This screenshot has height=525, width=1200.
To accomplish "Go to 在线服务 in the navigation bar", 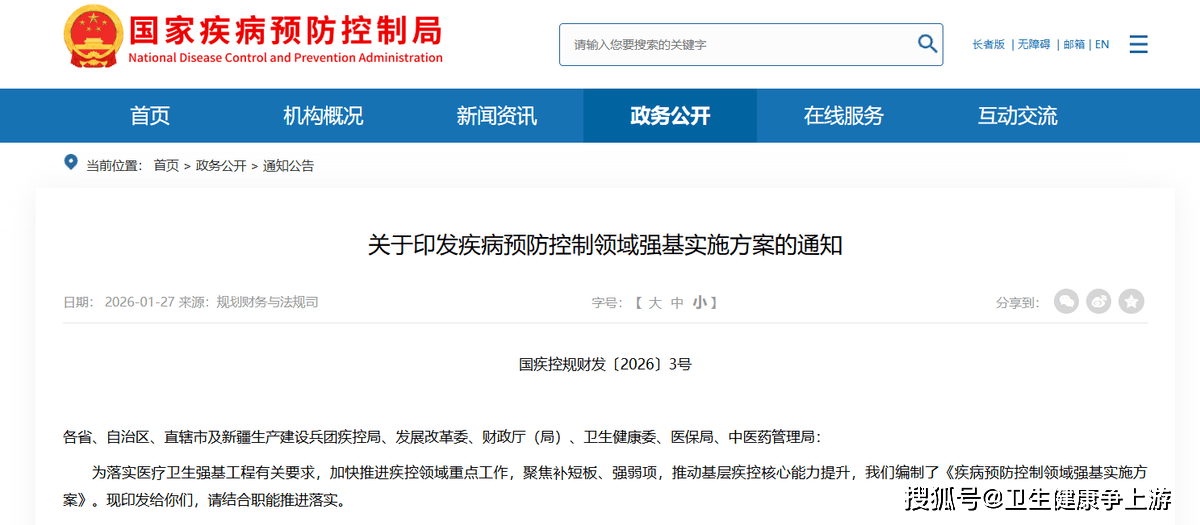I will click(x=844, y=116).
